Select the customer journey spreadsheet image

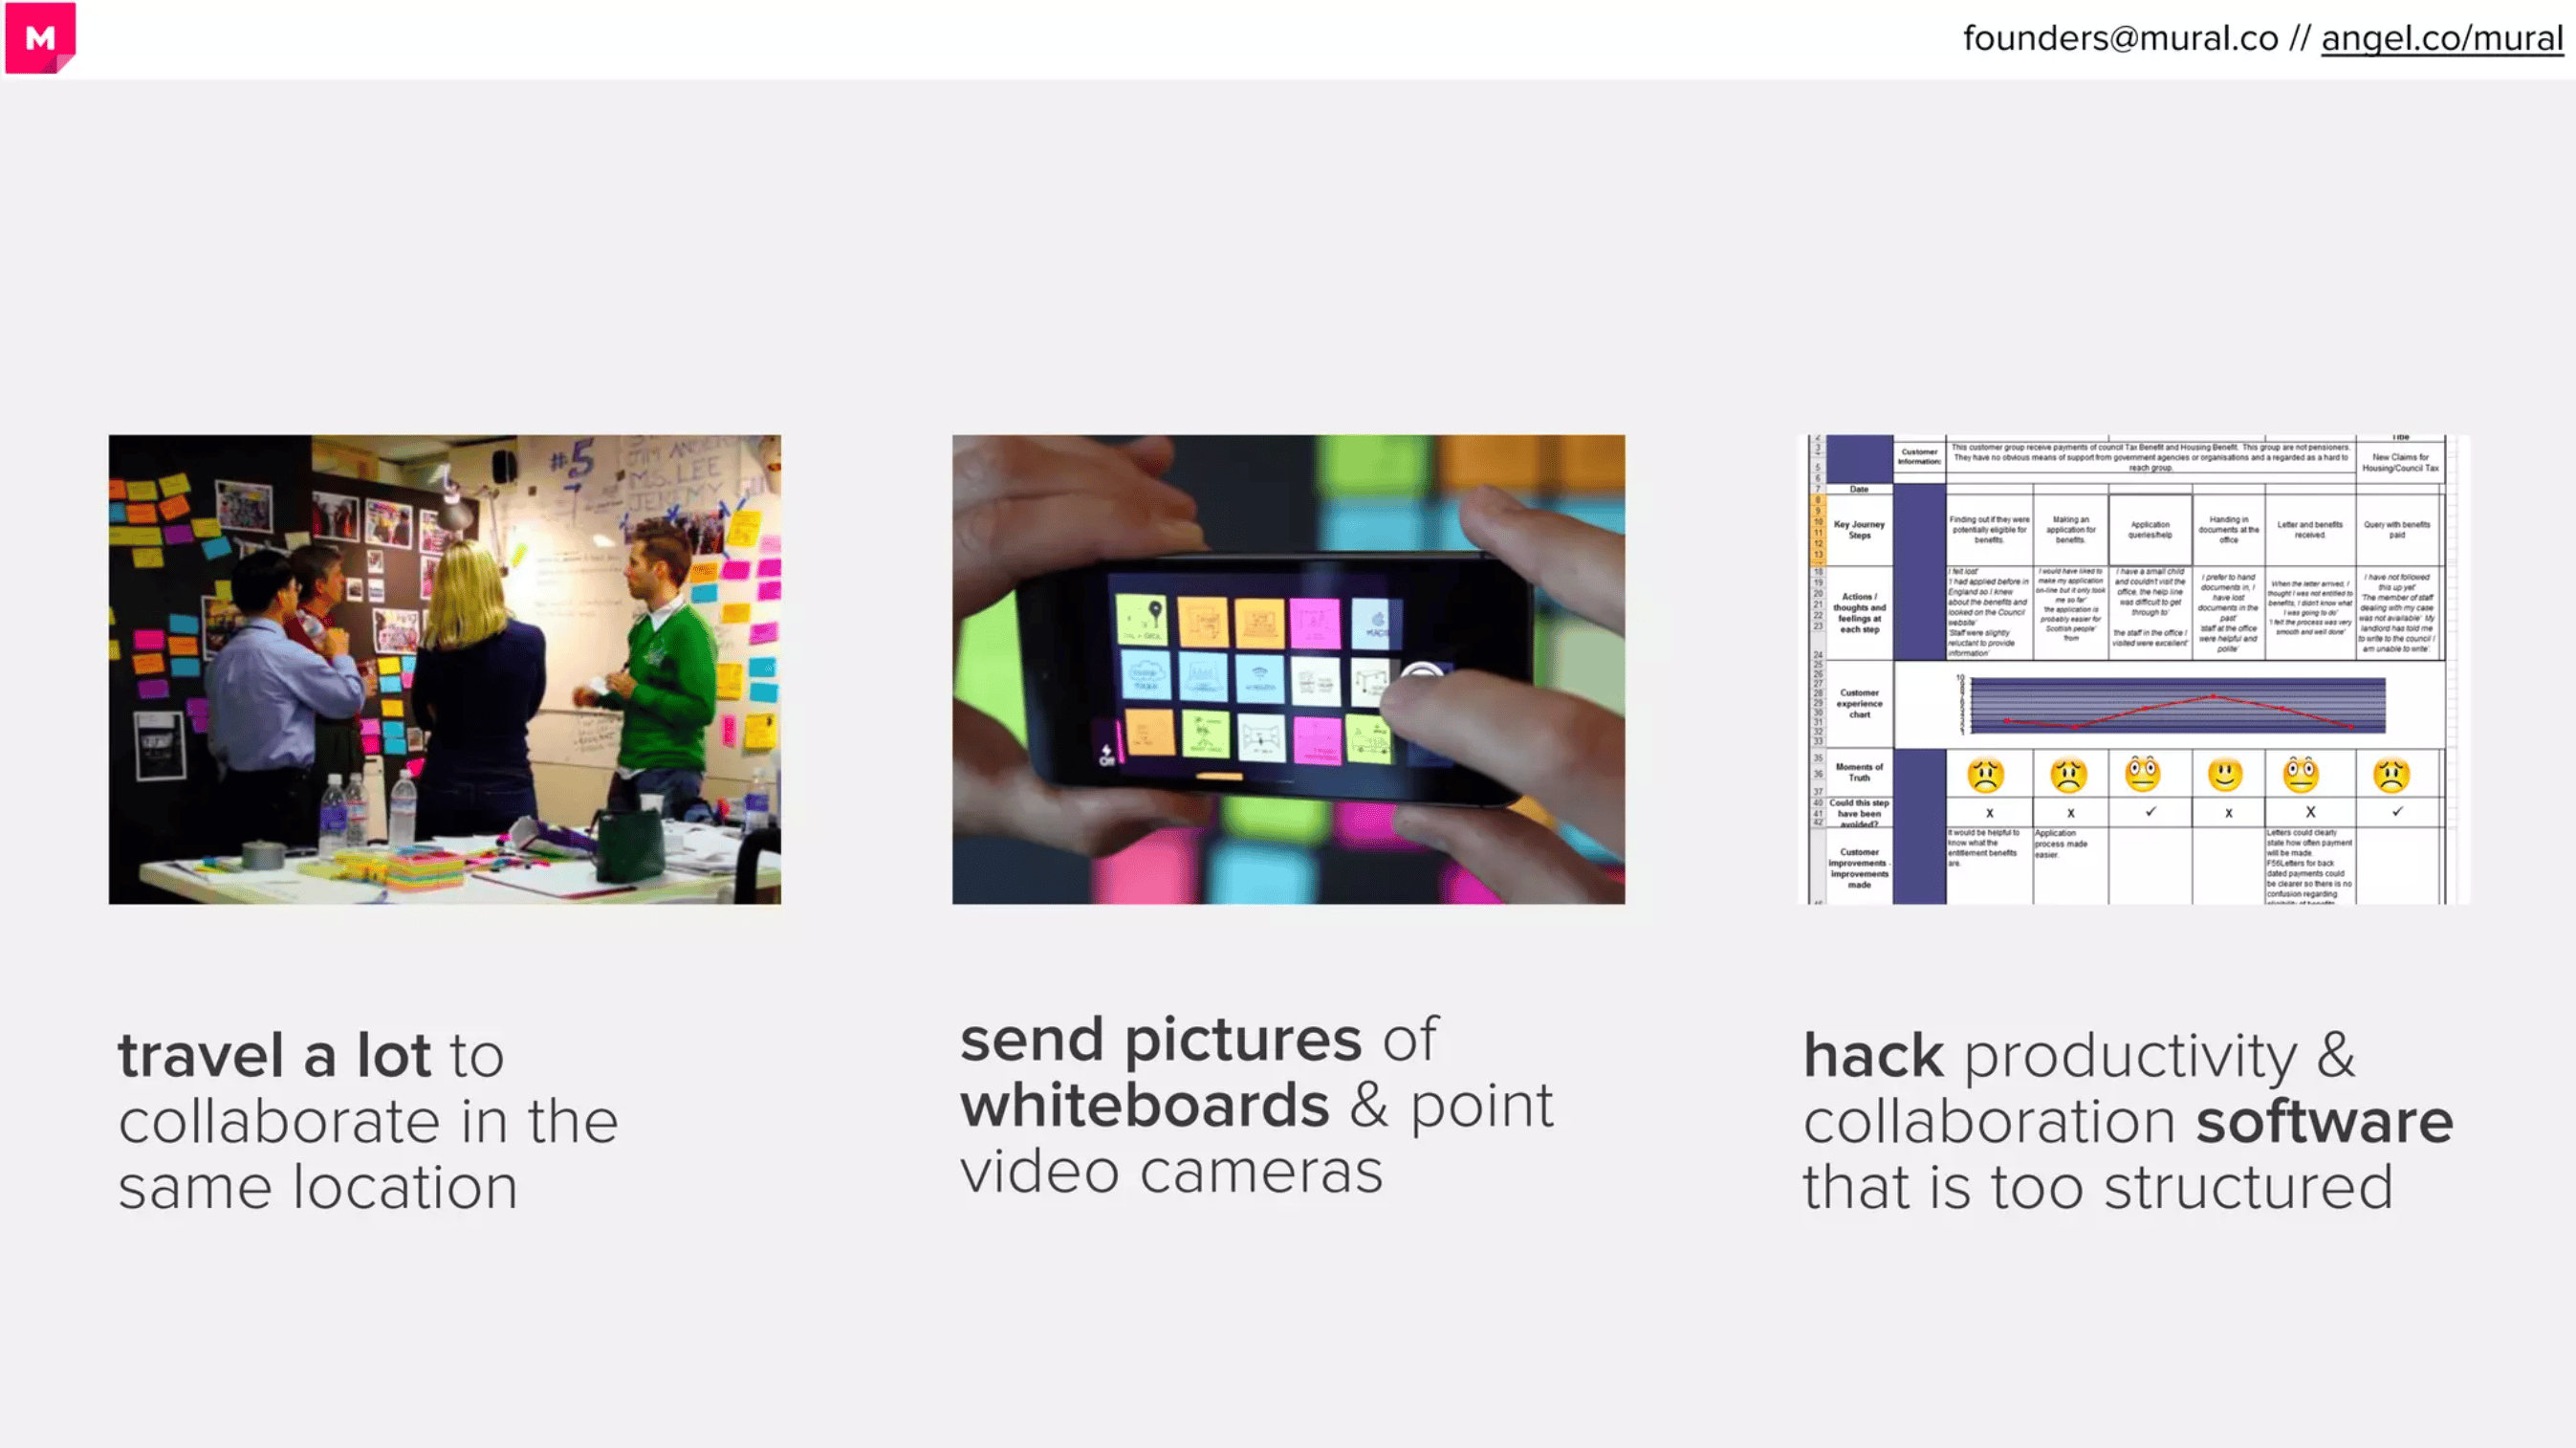tap(2132, 669)
